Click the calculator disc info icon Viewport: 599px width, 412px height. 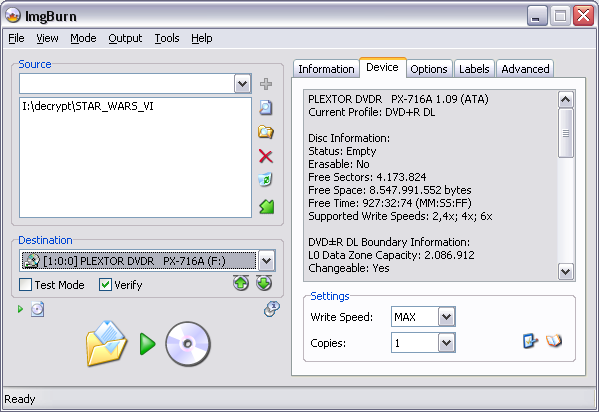coord(272,309)
